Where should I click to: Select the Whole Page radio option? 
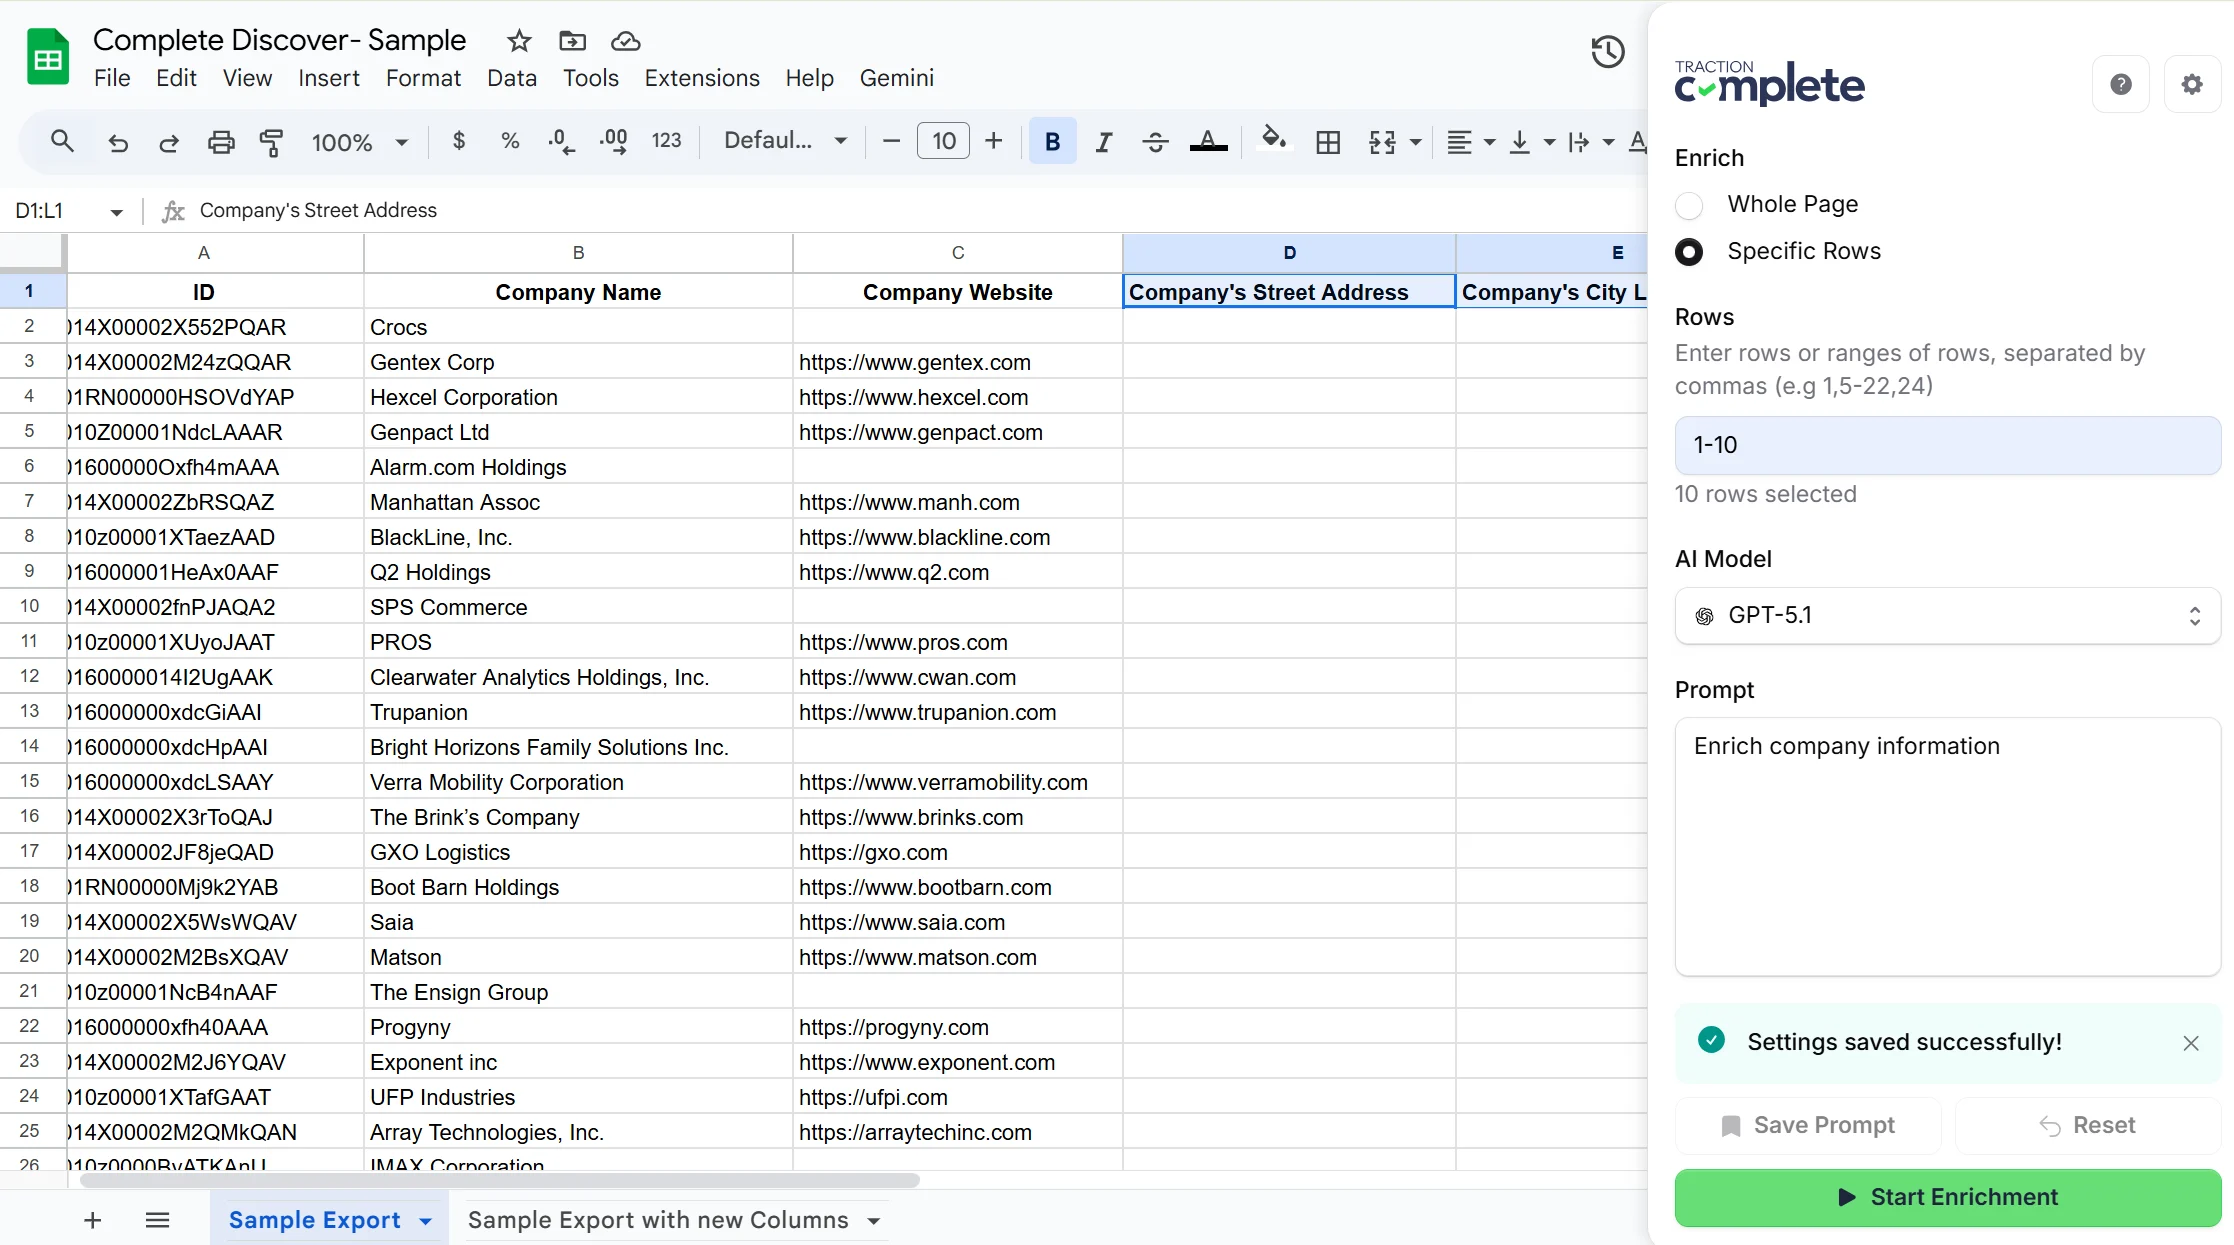[1689, 205]
